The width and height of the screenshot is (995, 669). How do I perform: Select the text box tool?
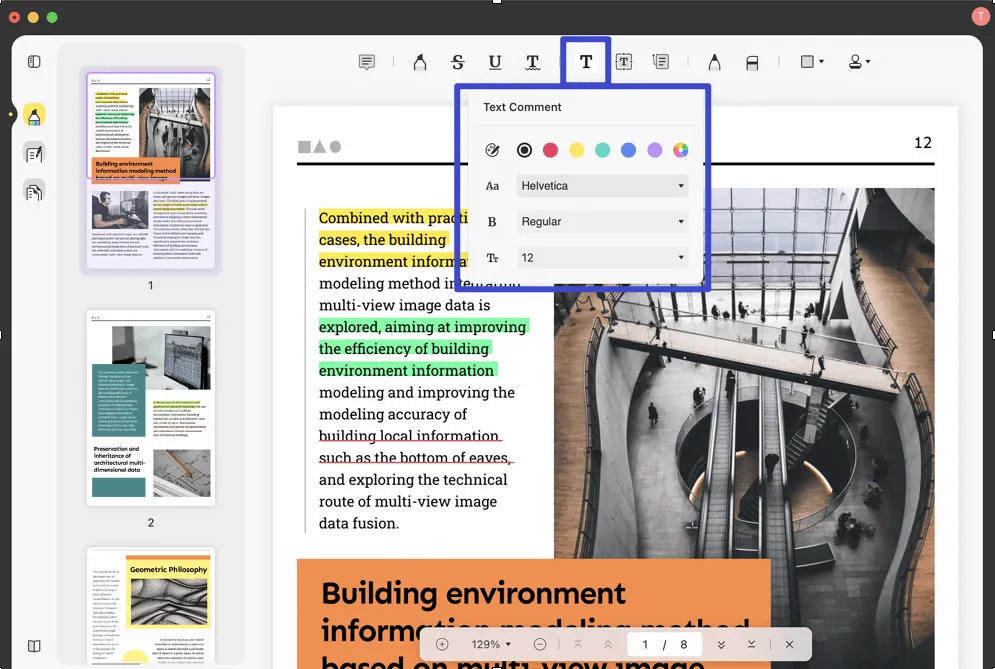[623, 62]
